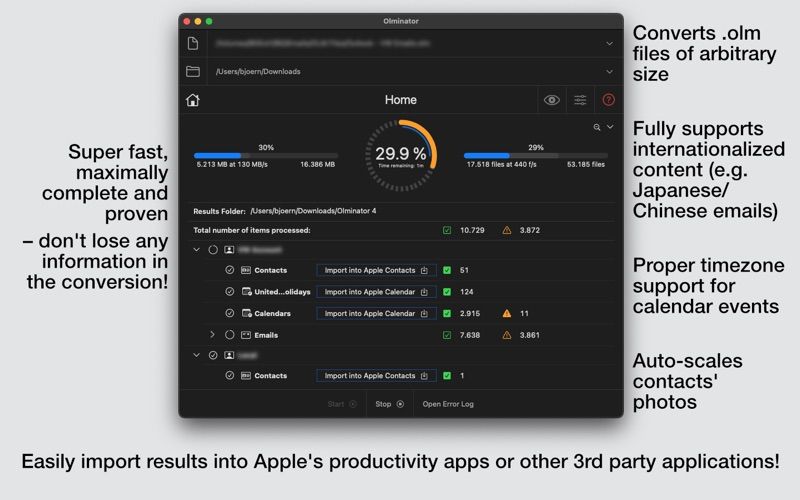Toggle the first account selection circle

[213, 249]
